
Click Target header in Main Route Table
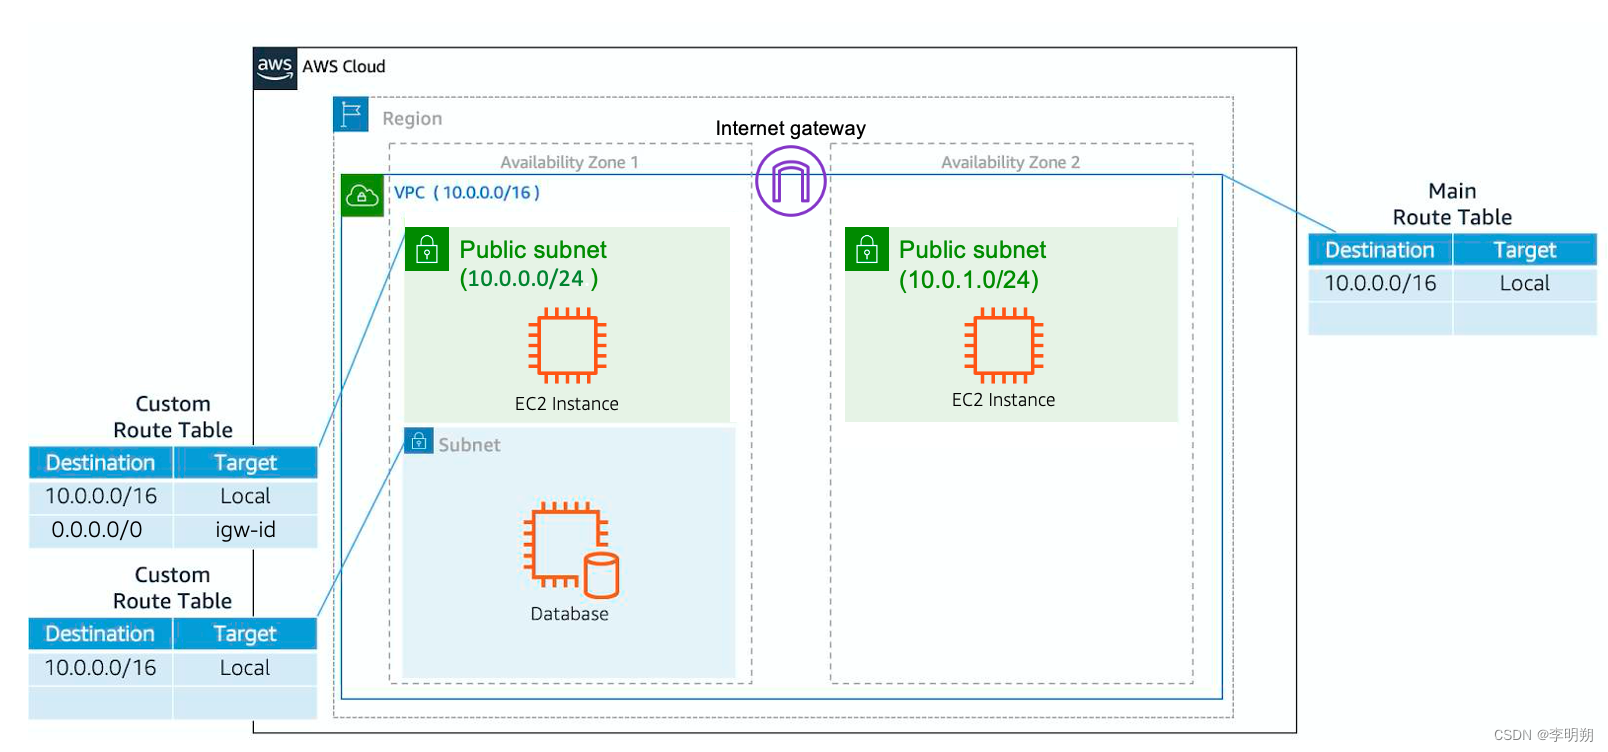(1525, 250)
